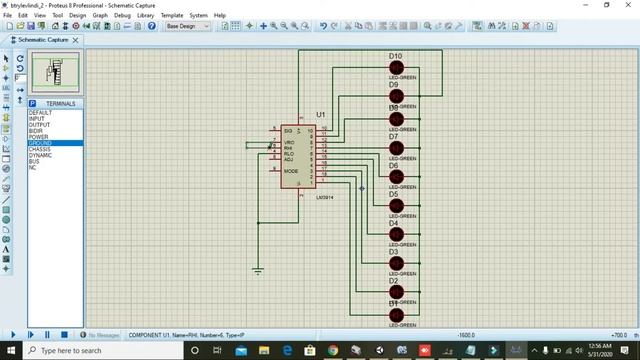Click the Windows search box
This screenshot has width=640, height=360.
point(103,351)
